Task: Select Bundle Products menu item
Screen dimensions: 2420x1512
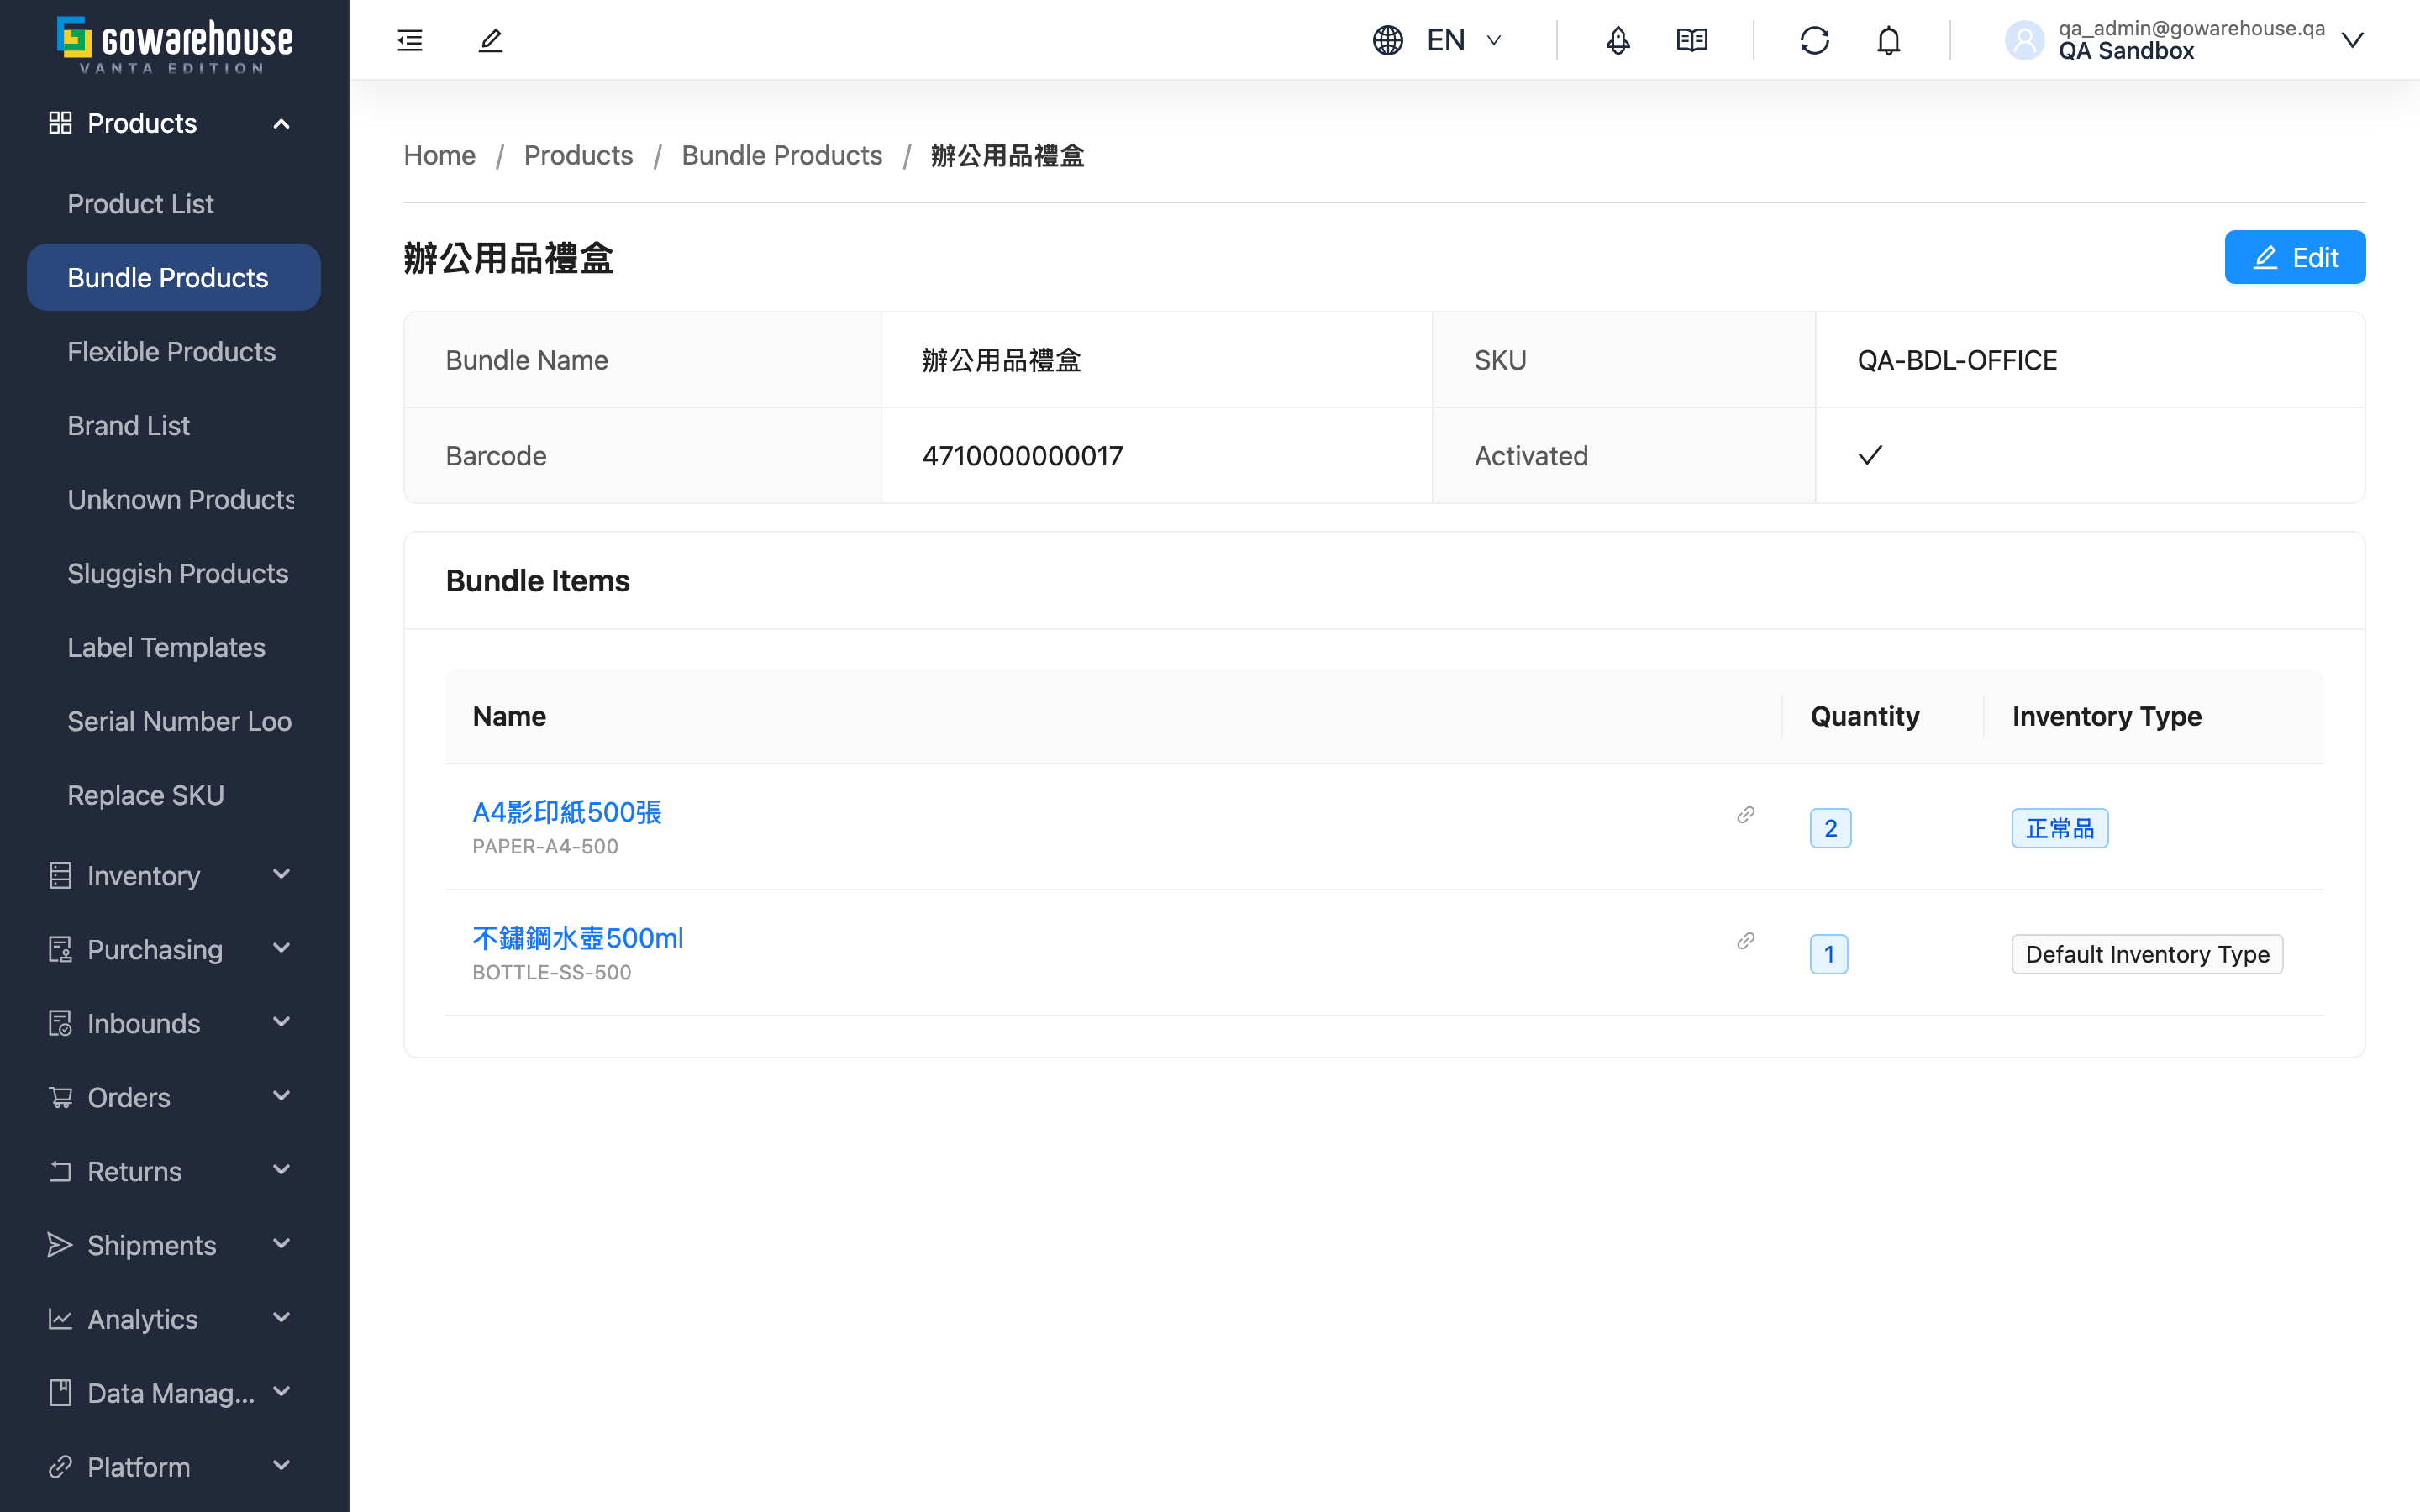Action: click(174, 277)
